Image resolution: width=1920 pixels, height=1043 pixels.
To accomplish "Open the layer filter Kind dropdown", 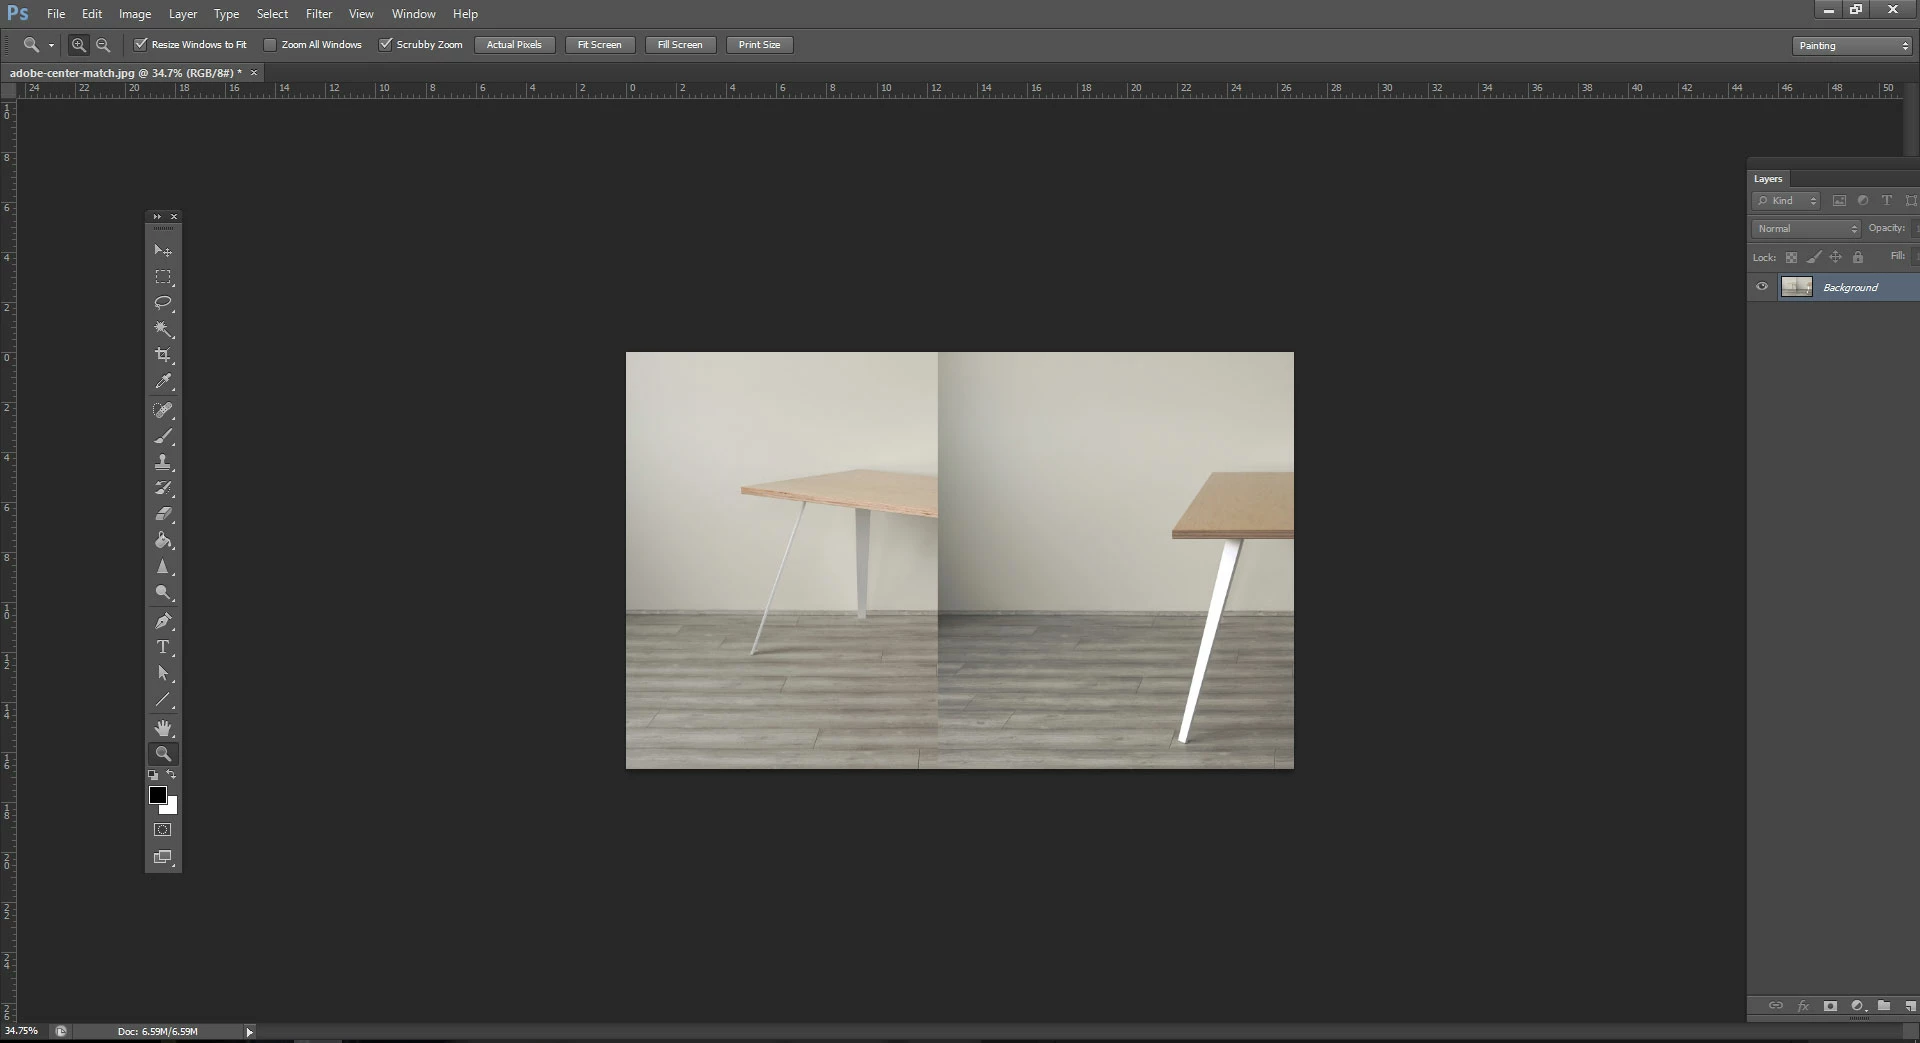I will (1786, 201).
